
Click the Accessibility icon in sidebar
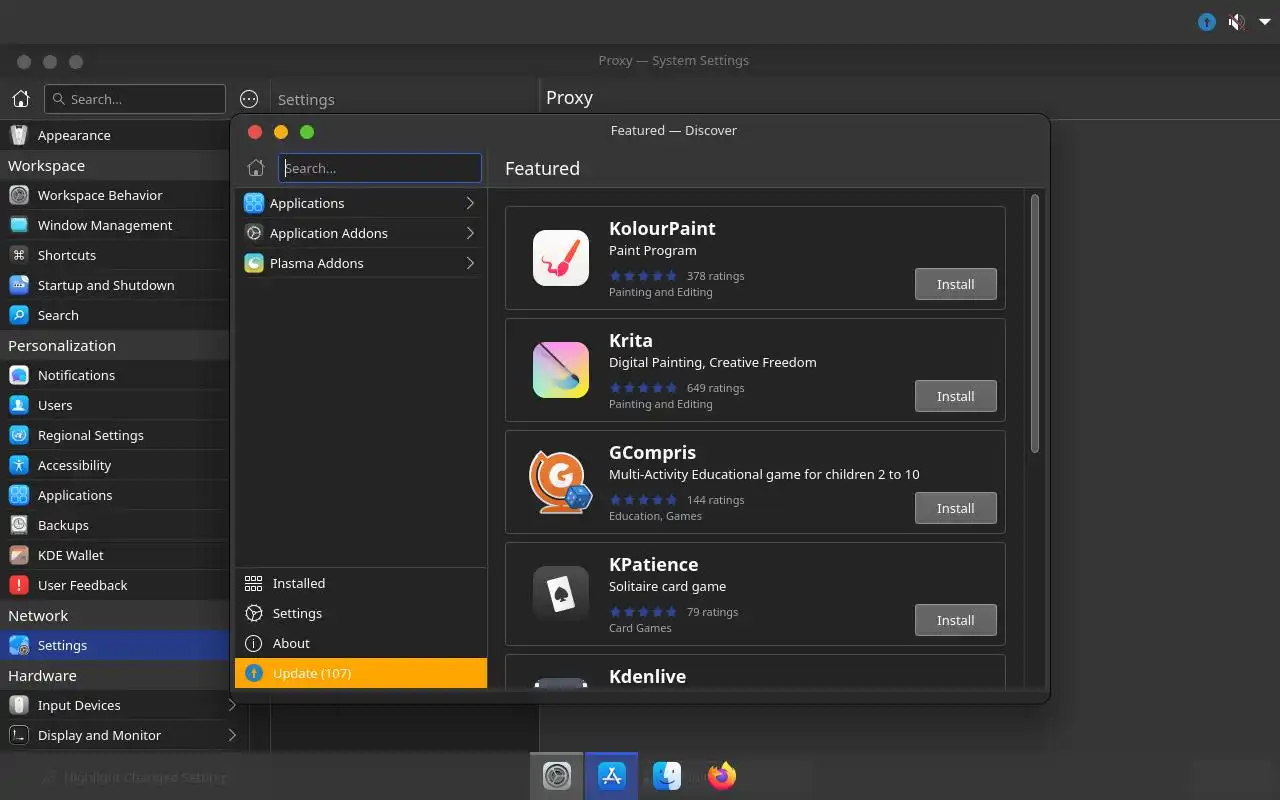point(19,465)
